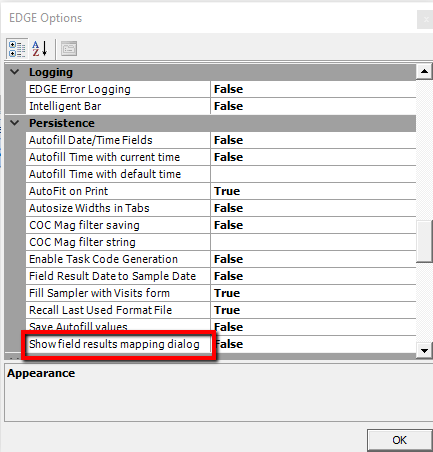The height and width of the screenshot is (452, 433).
Task: Select the Enable Task Code Generation row
Action: click(221, 259)
